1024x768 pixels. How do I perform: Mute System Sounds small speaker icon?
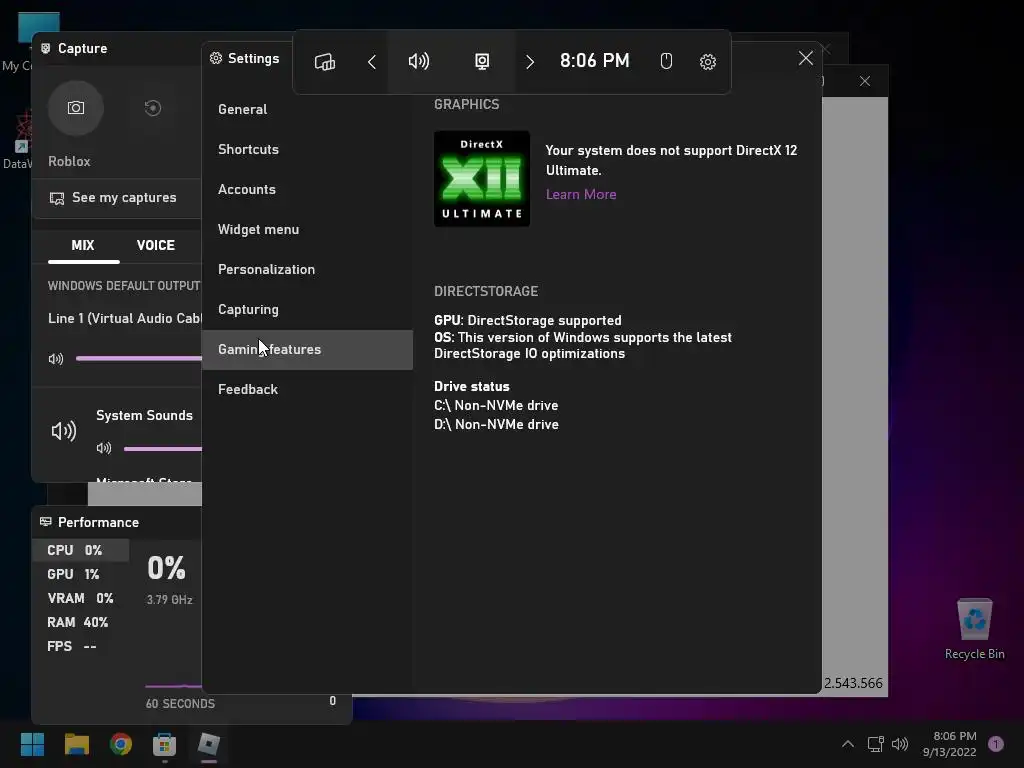coord(104,448)
